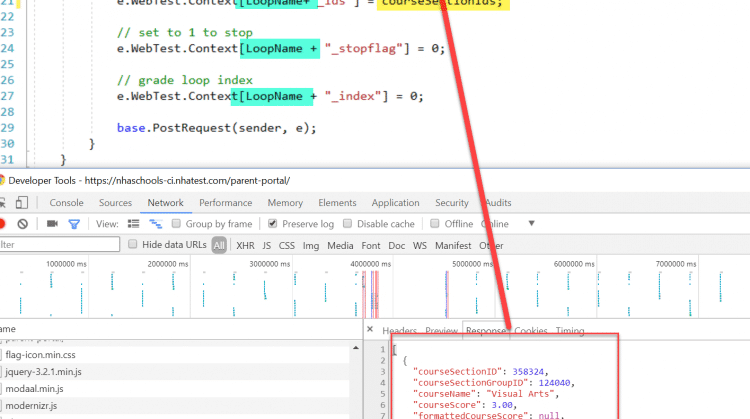Switch to large request rows view

click(133, 224)
